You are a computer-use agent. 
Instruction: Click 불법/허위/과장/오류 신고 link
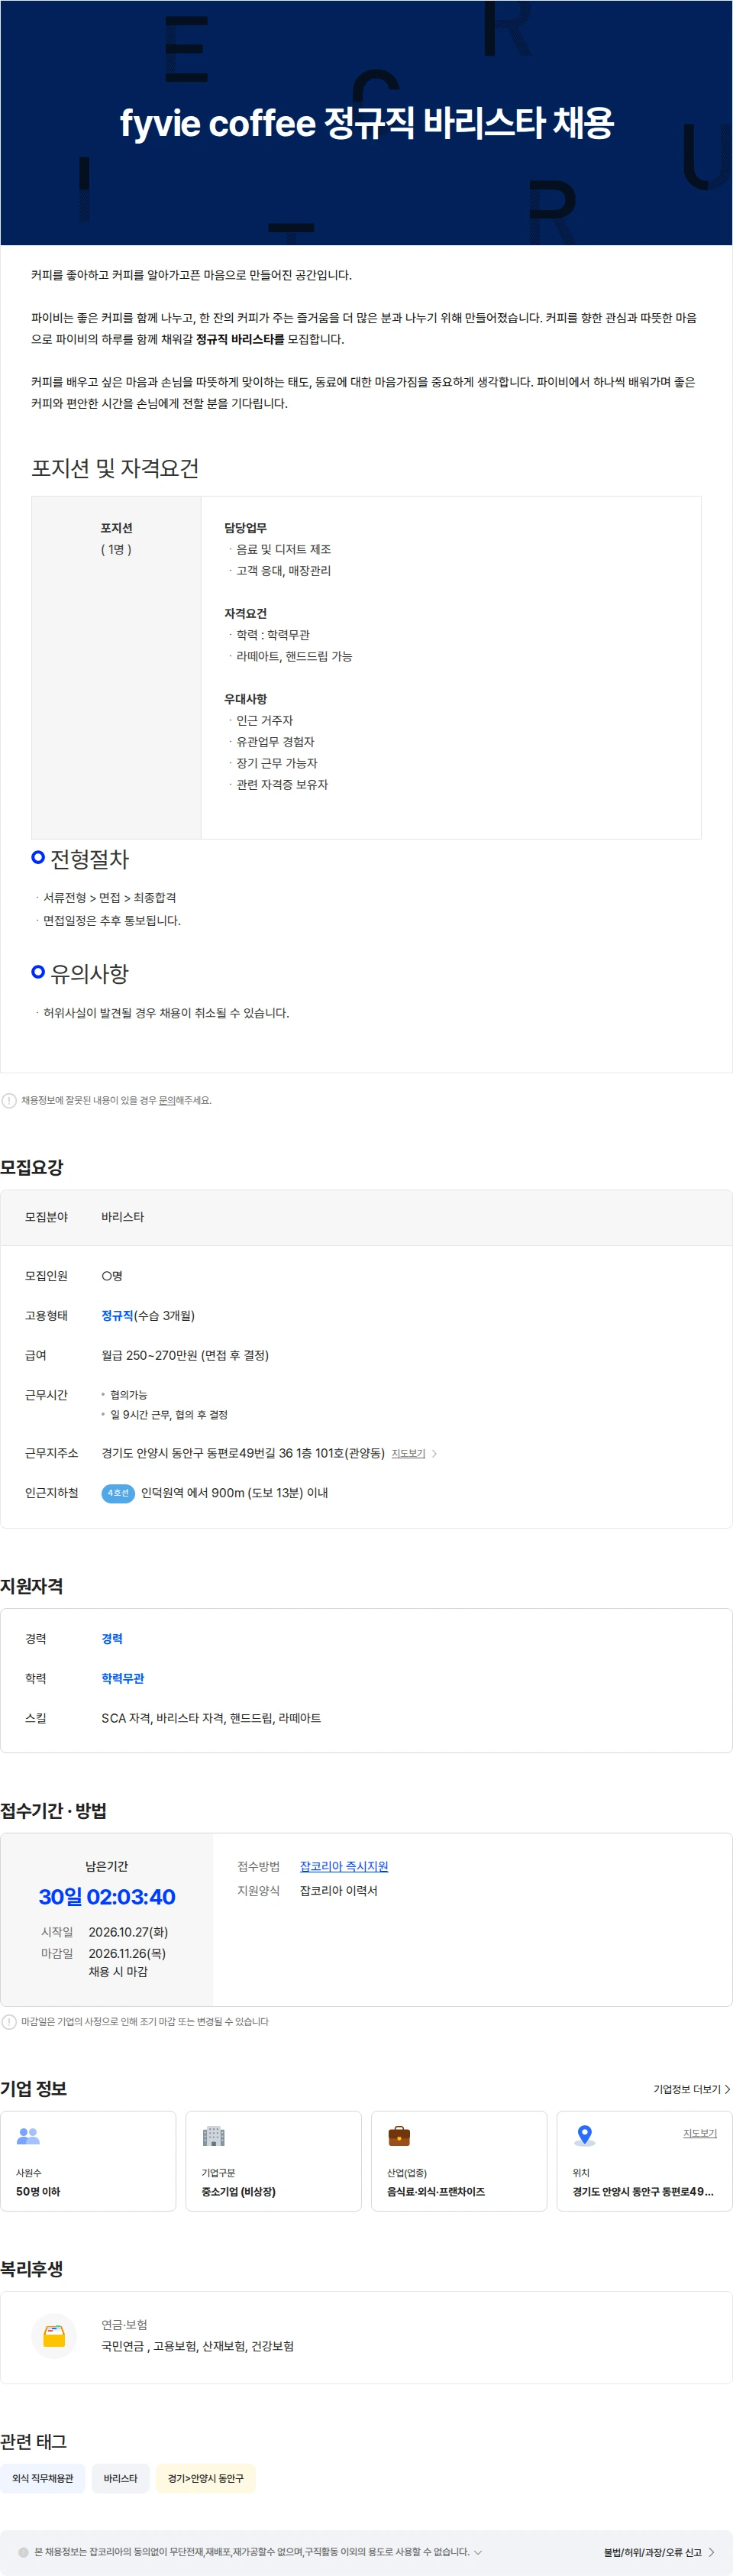[652, 2553]
